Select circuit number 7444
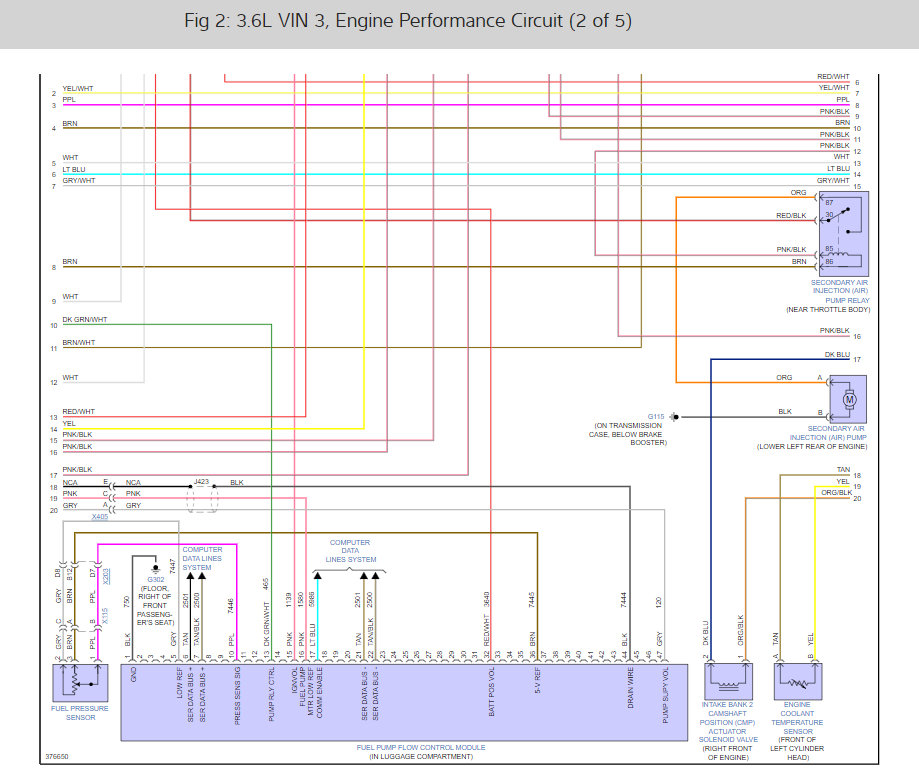Viewport: 919px width, 776px height. point(624,600)
